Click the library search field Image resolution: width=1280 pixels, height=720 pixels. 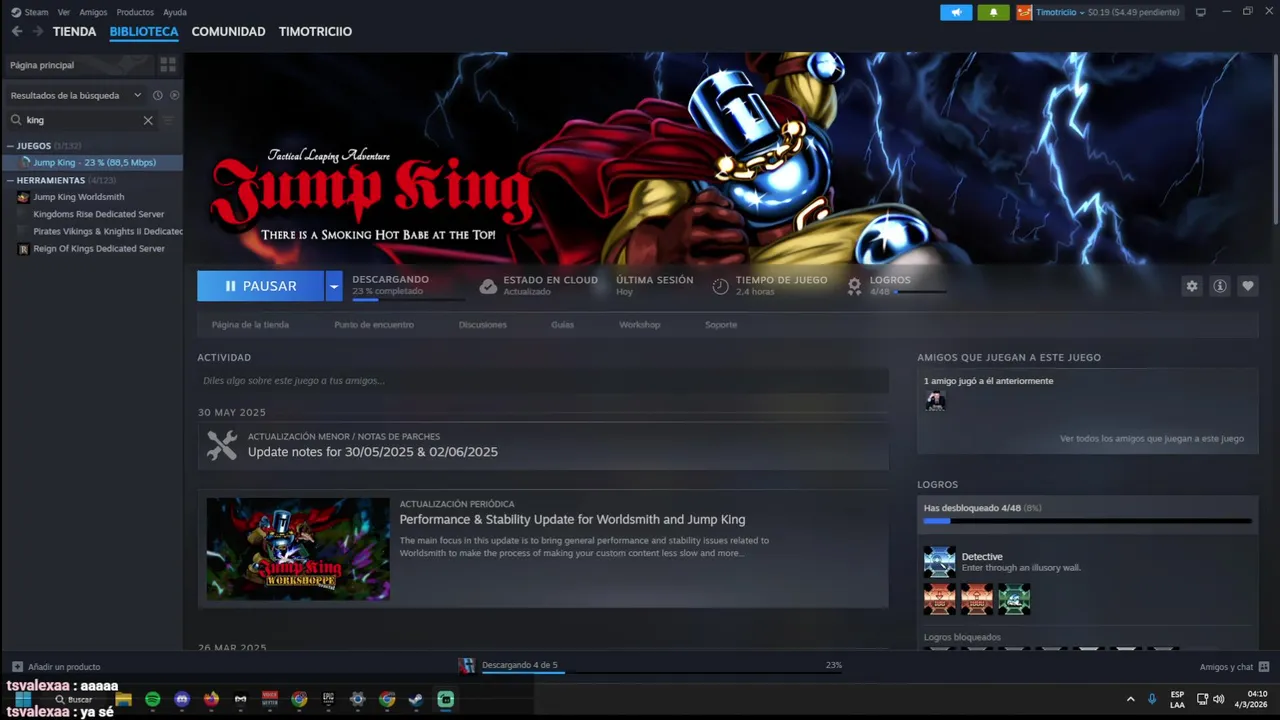coord(82,120)
